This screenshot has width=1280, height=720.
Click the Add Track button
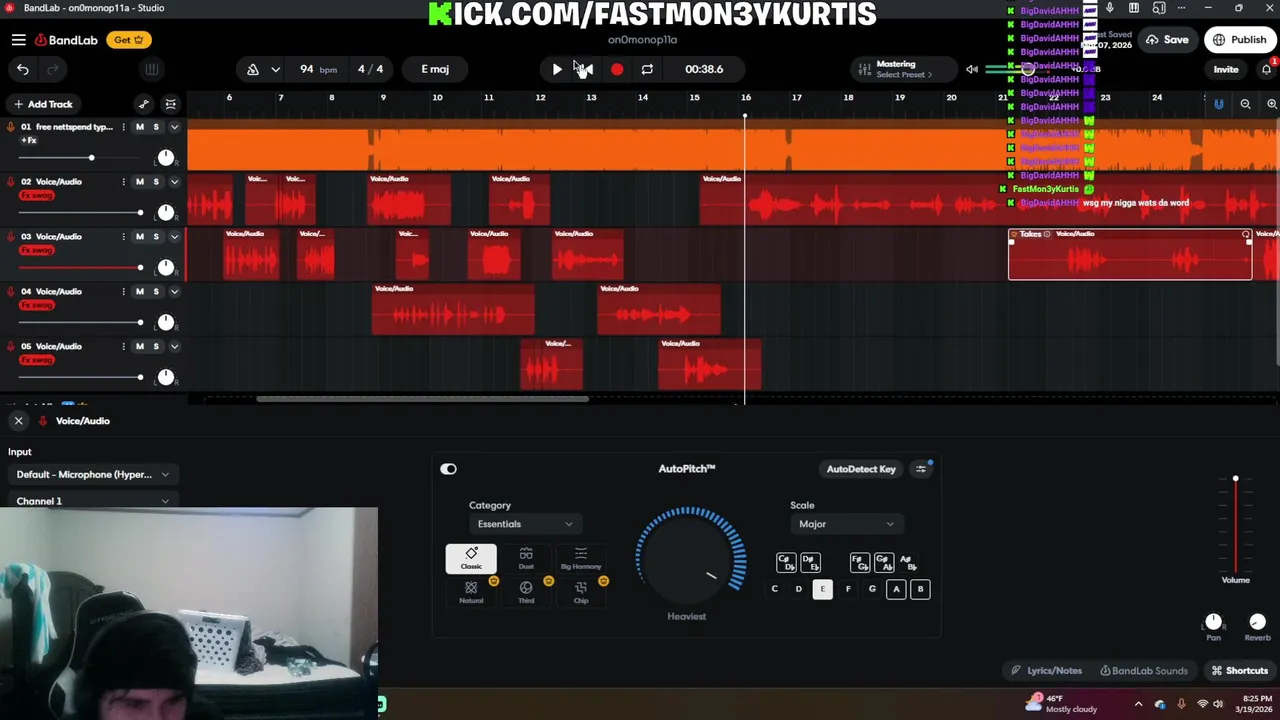coord(43,104)
